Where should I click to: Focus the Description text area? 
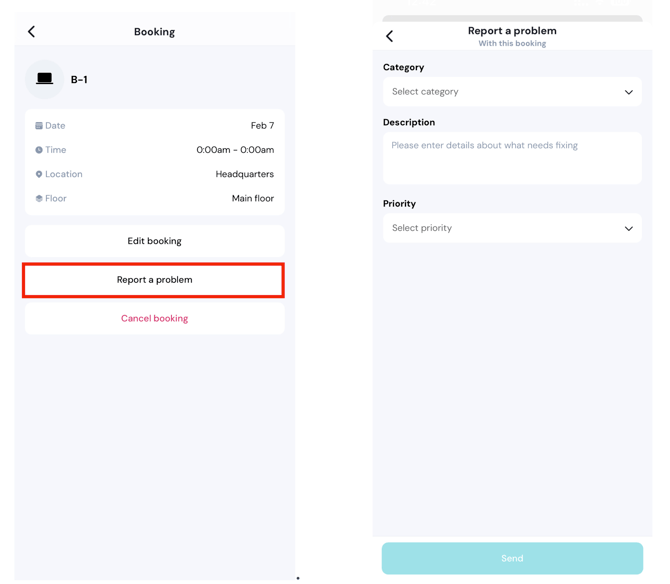(x=512, y=158)
